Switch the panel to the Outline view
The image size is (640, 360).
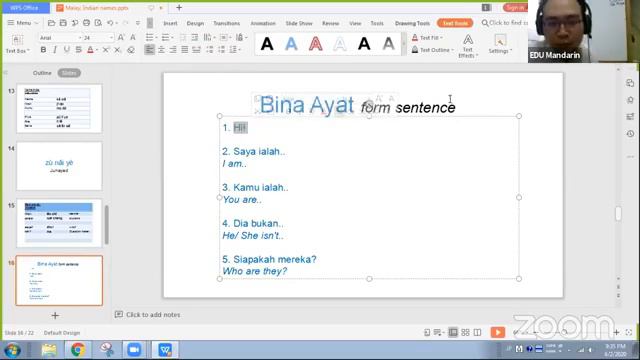42,73
